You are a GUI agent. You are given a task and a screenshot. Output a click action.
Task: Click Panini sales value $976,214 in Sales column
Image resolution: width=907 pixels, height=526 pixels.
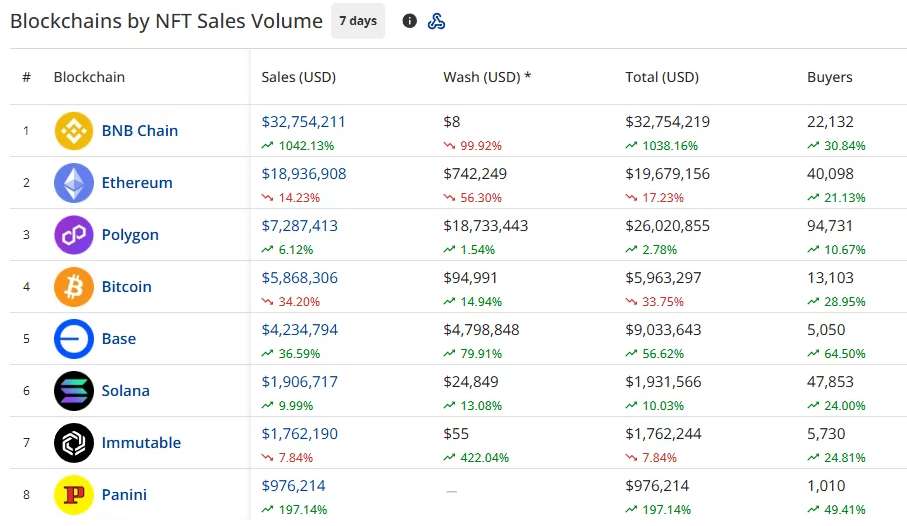tap(293, 485)
